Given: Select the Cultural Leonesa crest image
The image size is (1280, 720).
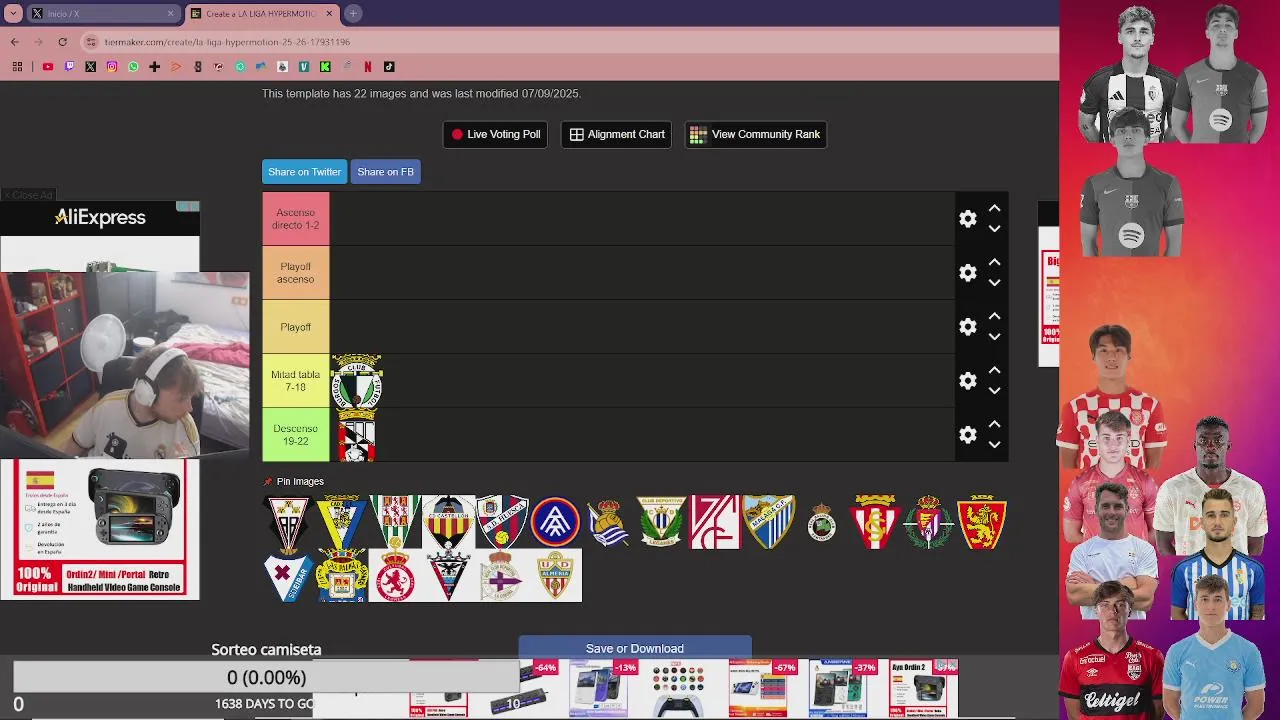Looking at the screenshot, I should 395,576.
